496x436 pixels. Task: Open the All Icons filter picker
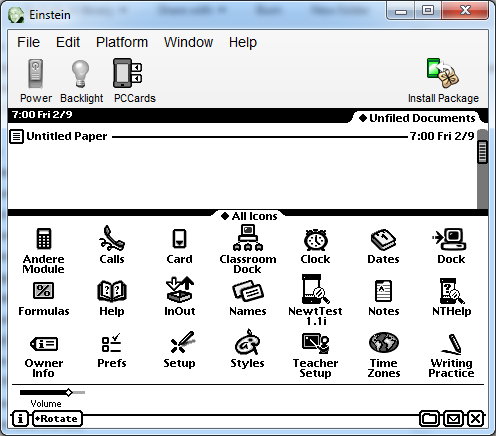pyautogui.click(x=249, y=216)
